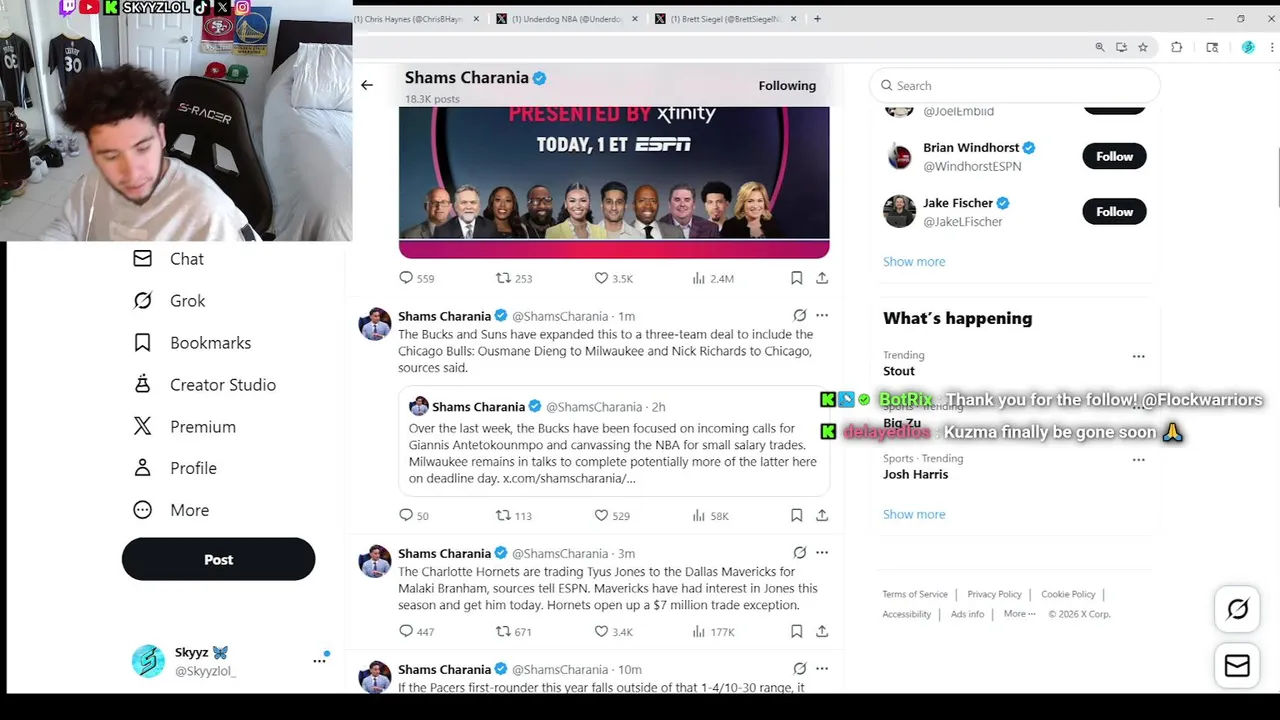Follow Brian Windhorst
This screenshot has height=720, width=1280.
pyautogui.click(x=1114, y=156)
